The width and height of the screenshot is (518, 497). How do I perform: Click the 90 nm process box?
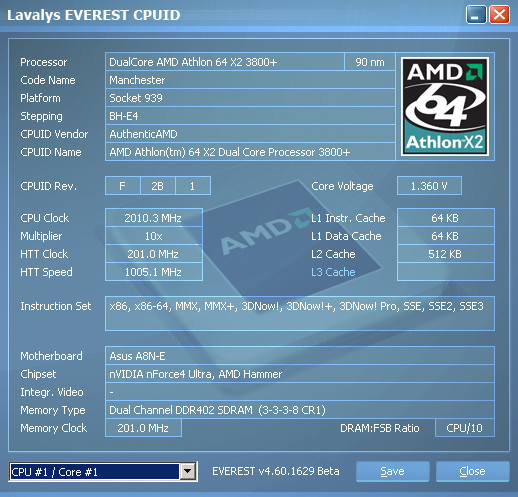coord(370,62)
